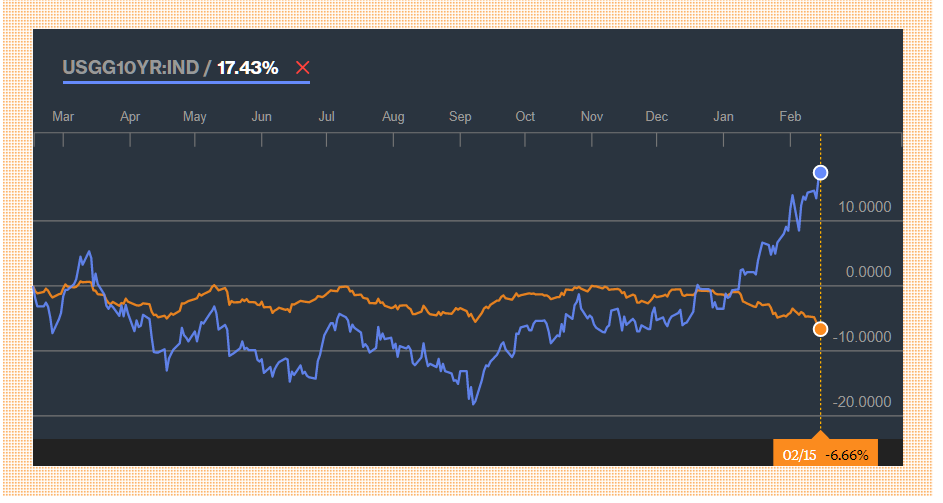Viewport: 943px width, 503px height.
Task: Select Jan on the time axis
Action: pos(723,117)
